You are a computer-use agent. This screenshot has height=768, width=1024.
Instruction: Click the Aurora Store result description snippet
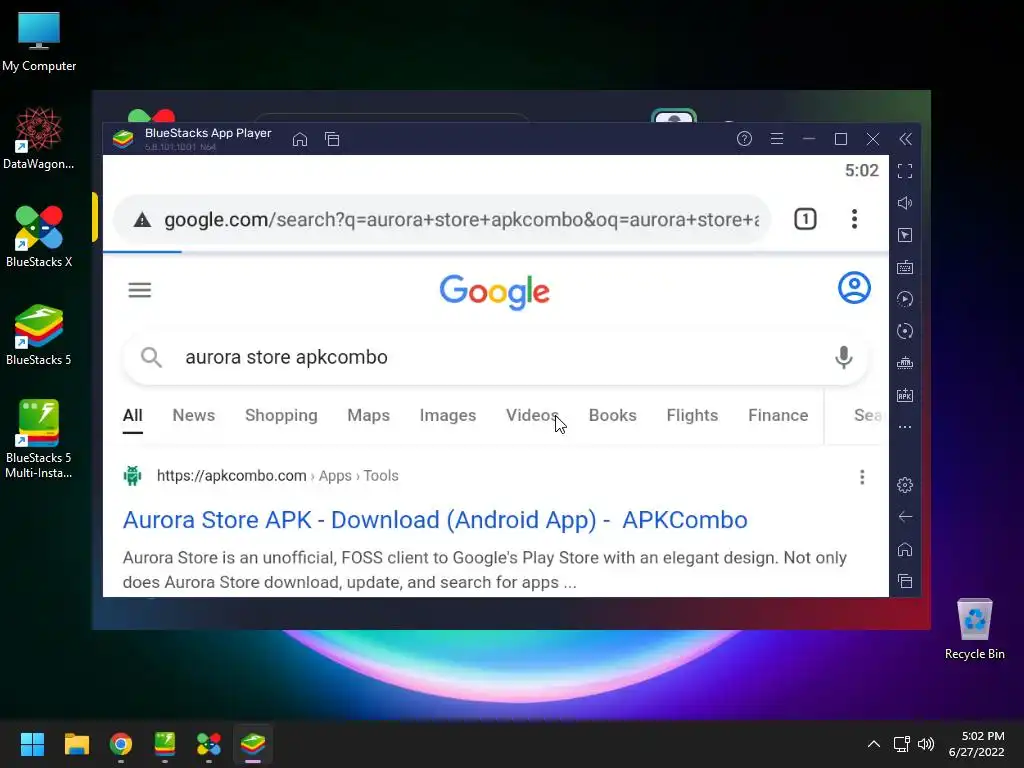(x=485, y=570)
